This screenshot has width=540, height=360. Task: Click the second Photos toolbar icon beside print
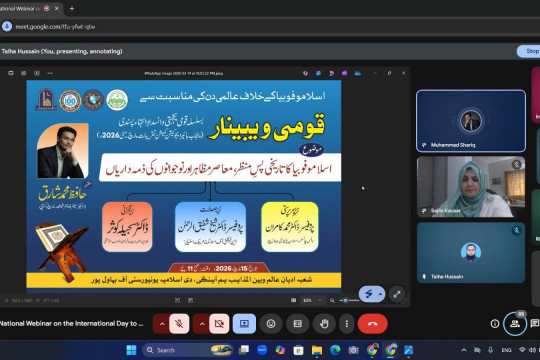(24, 73)
